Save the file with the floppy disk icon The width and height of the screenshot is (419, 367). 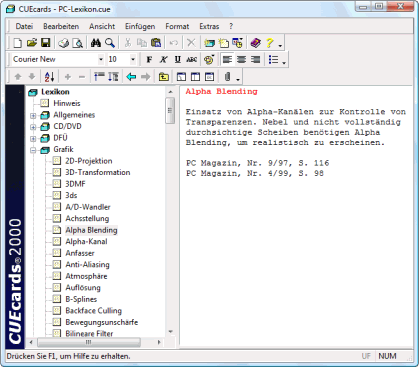[46, 43]
